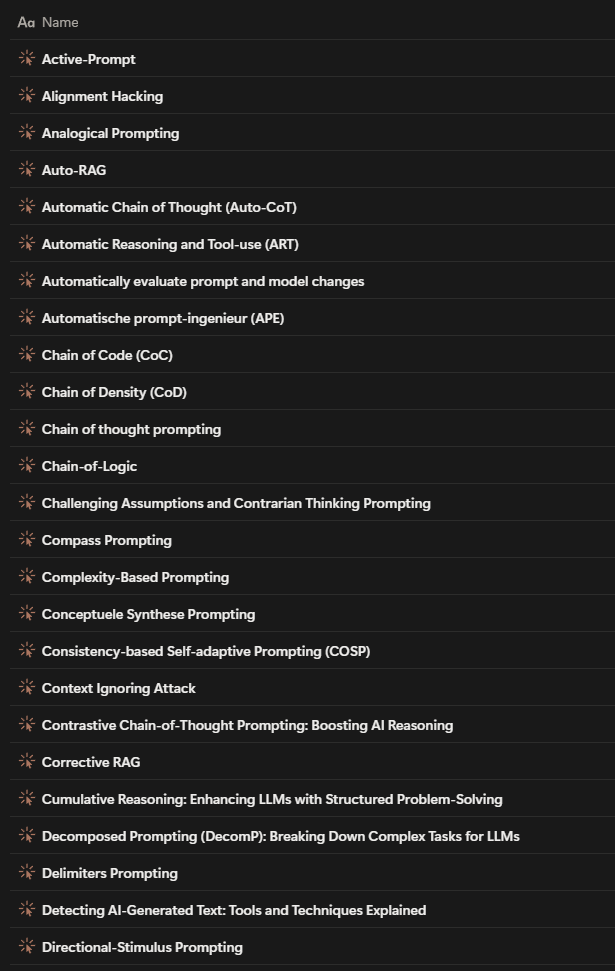
Task: Open Consistency-based Self-adaptive Prompting (COSP)
Action: 205,651
